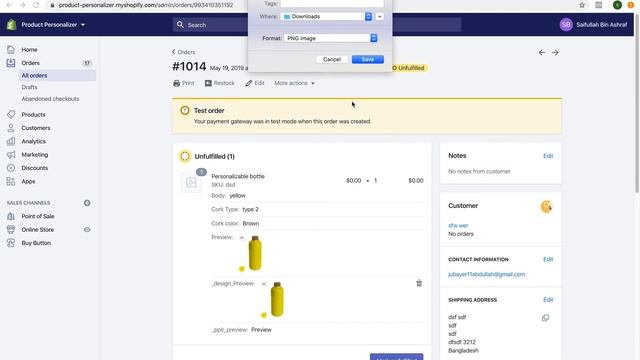Viewport: 640px width, 360px height.
Task: Edit Contact Information
Action: click(548, 259)
